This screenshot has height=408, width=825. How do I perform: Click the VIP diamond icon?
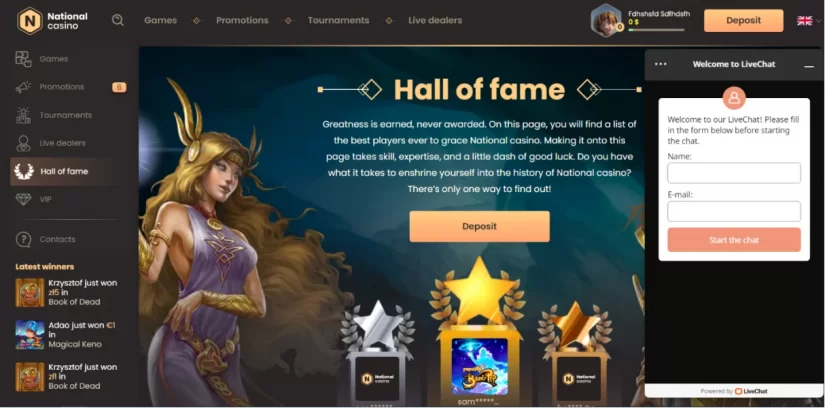pos(23,200)
